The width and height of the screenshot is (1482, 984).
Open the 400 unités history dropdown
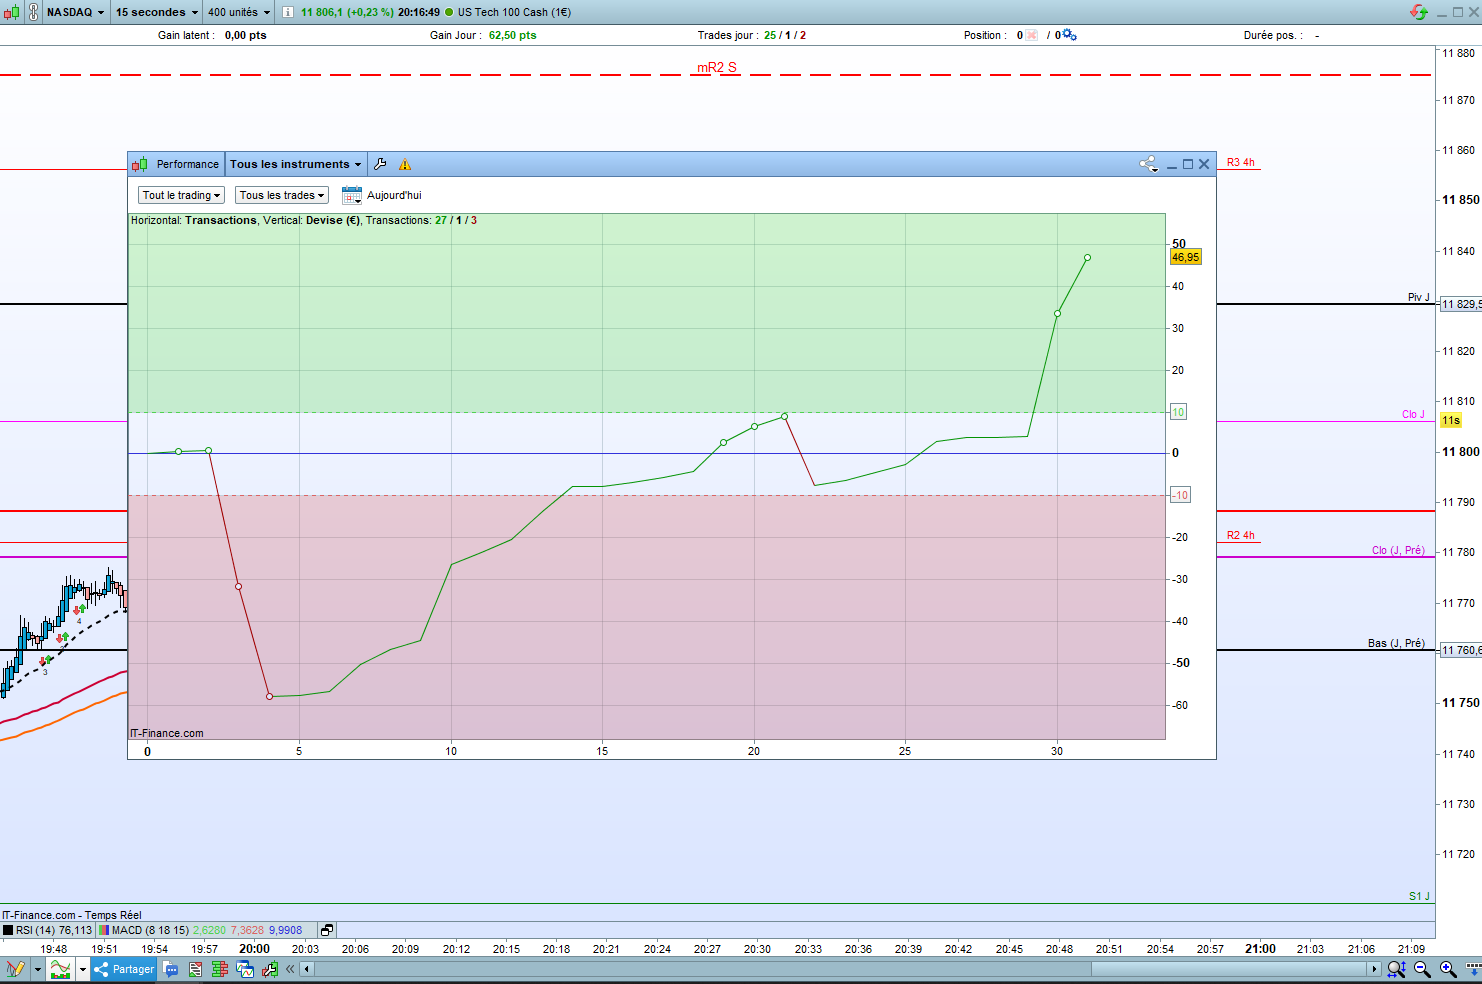tap(239, 12)
